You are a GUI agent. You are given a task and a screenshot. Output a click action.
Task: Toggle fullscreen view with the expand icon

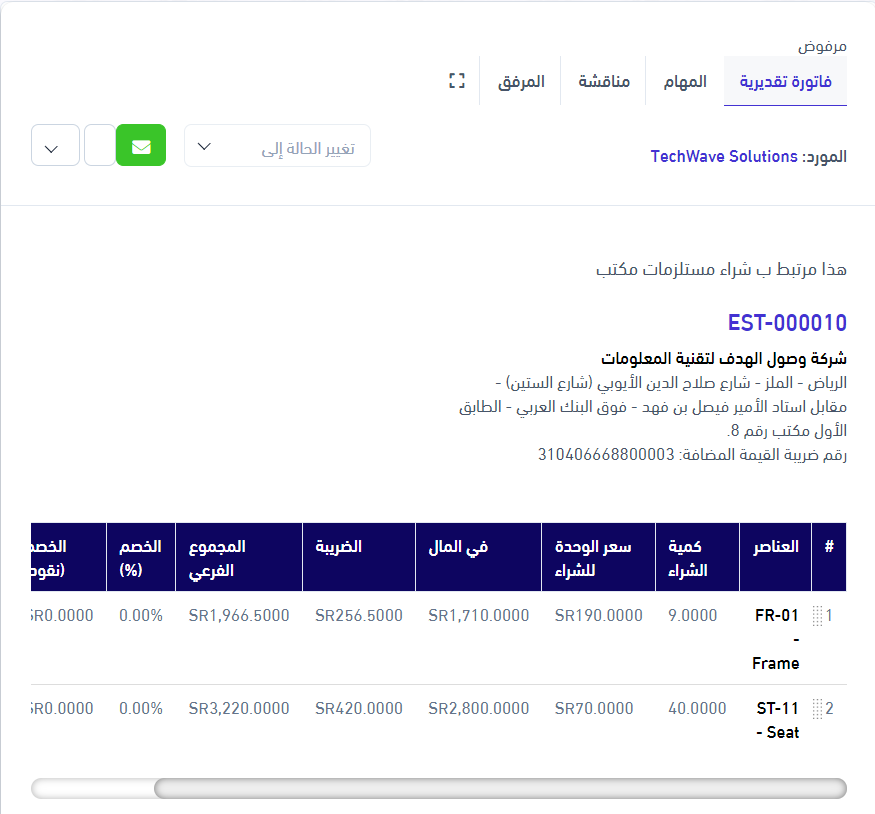[457, 81]
